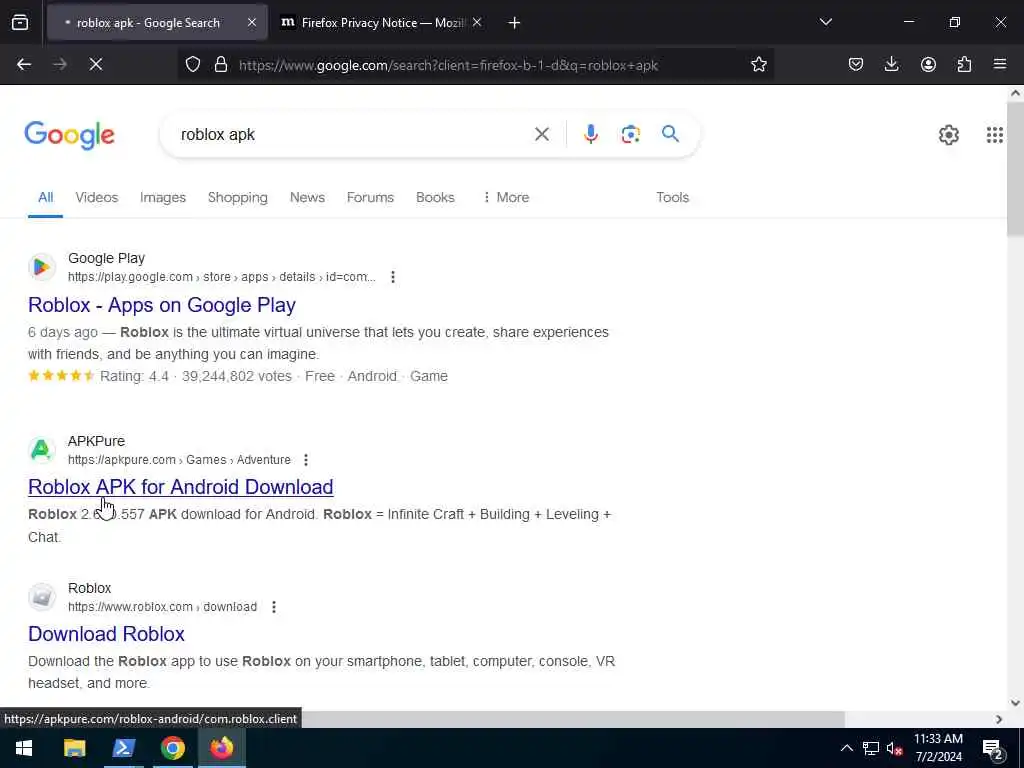Click horizontal scrollbar right arrow
This screenshot has height=768, width=1024.
pos(999,719)
